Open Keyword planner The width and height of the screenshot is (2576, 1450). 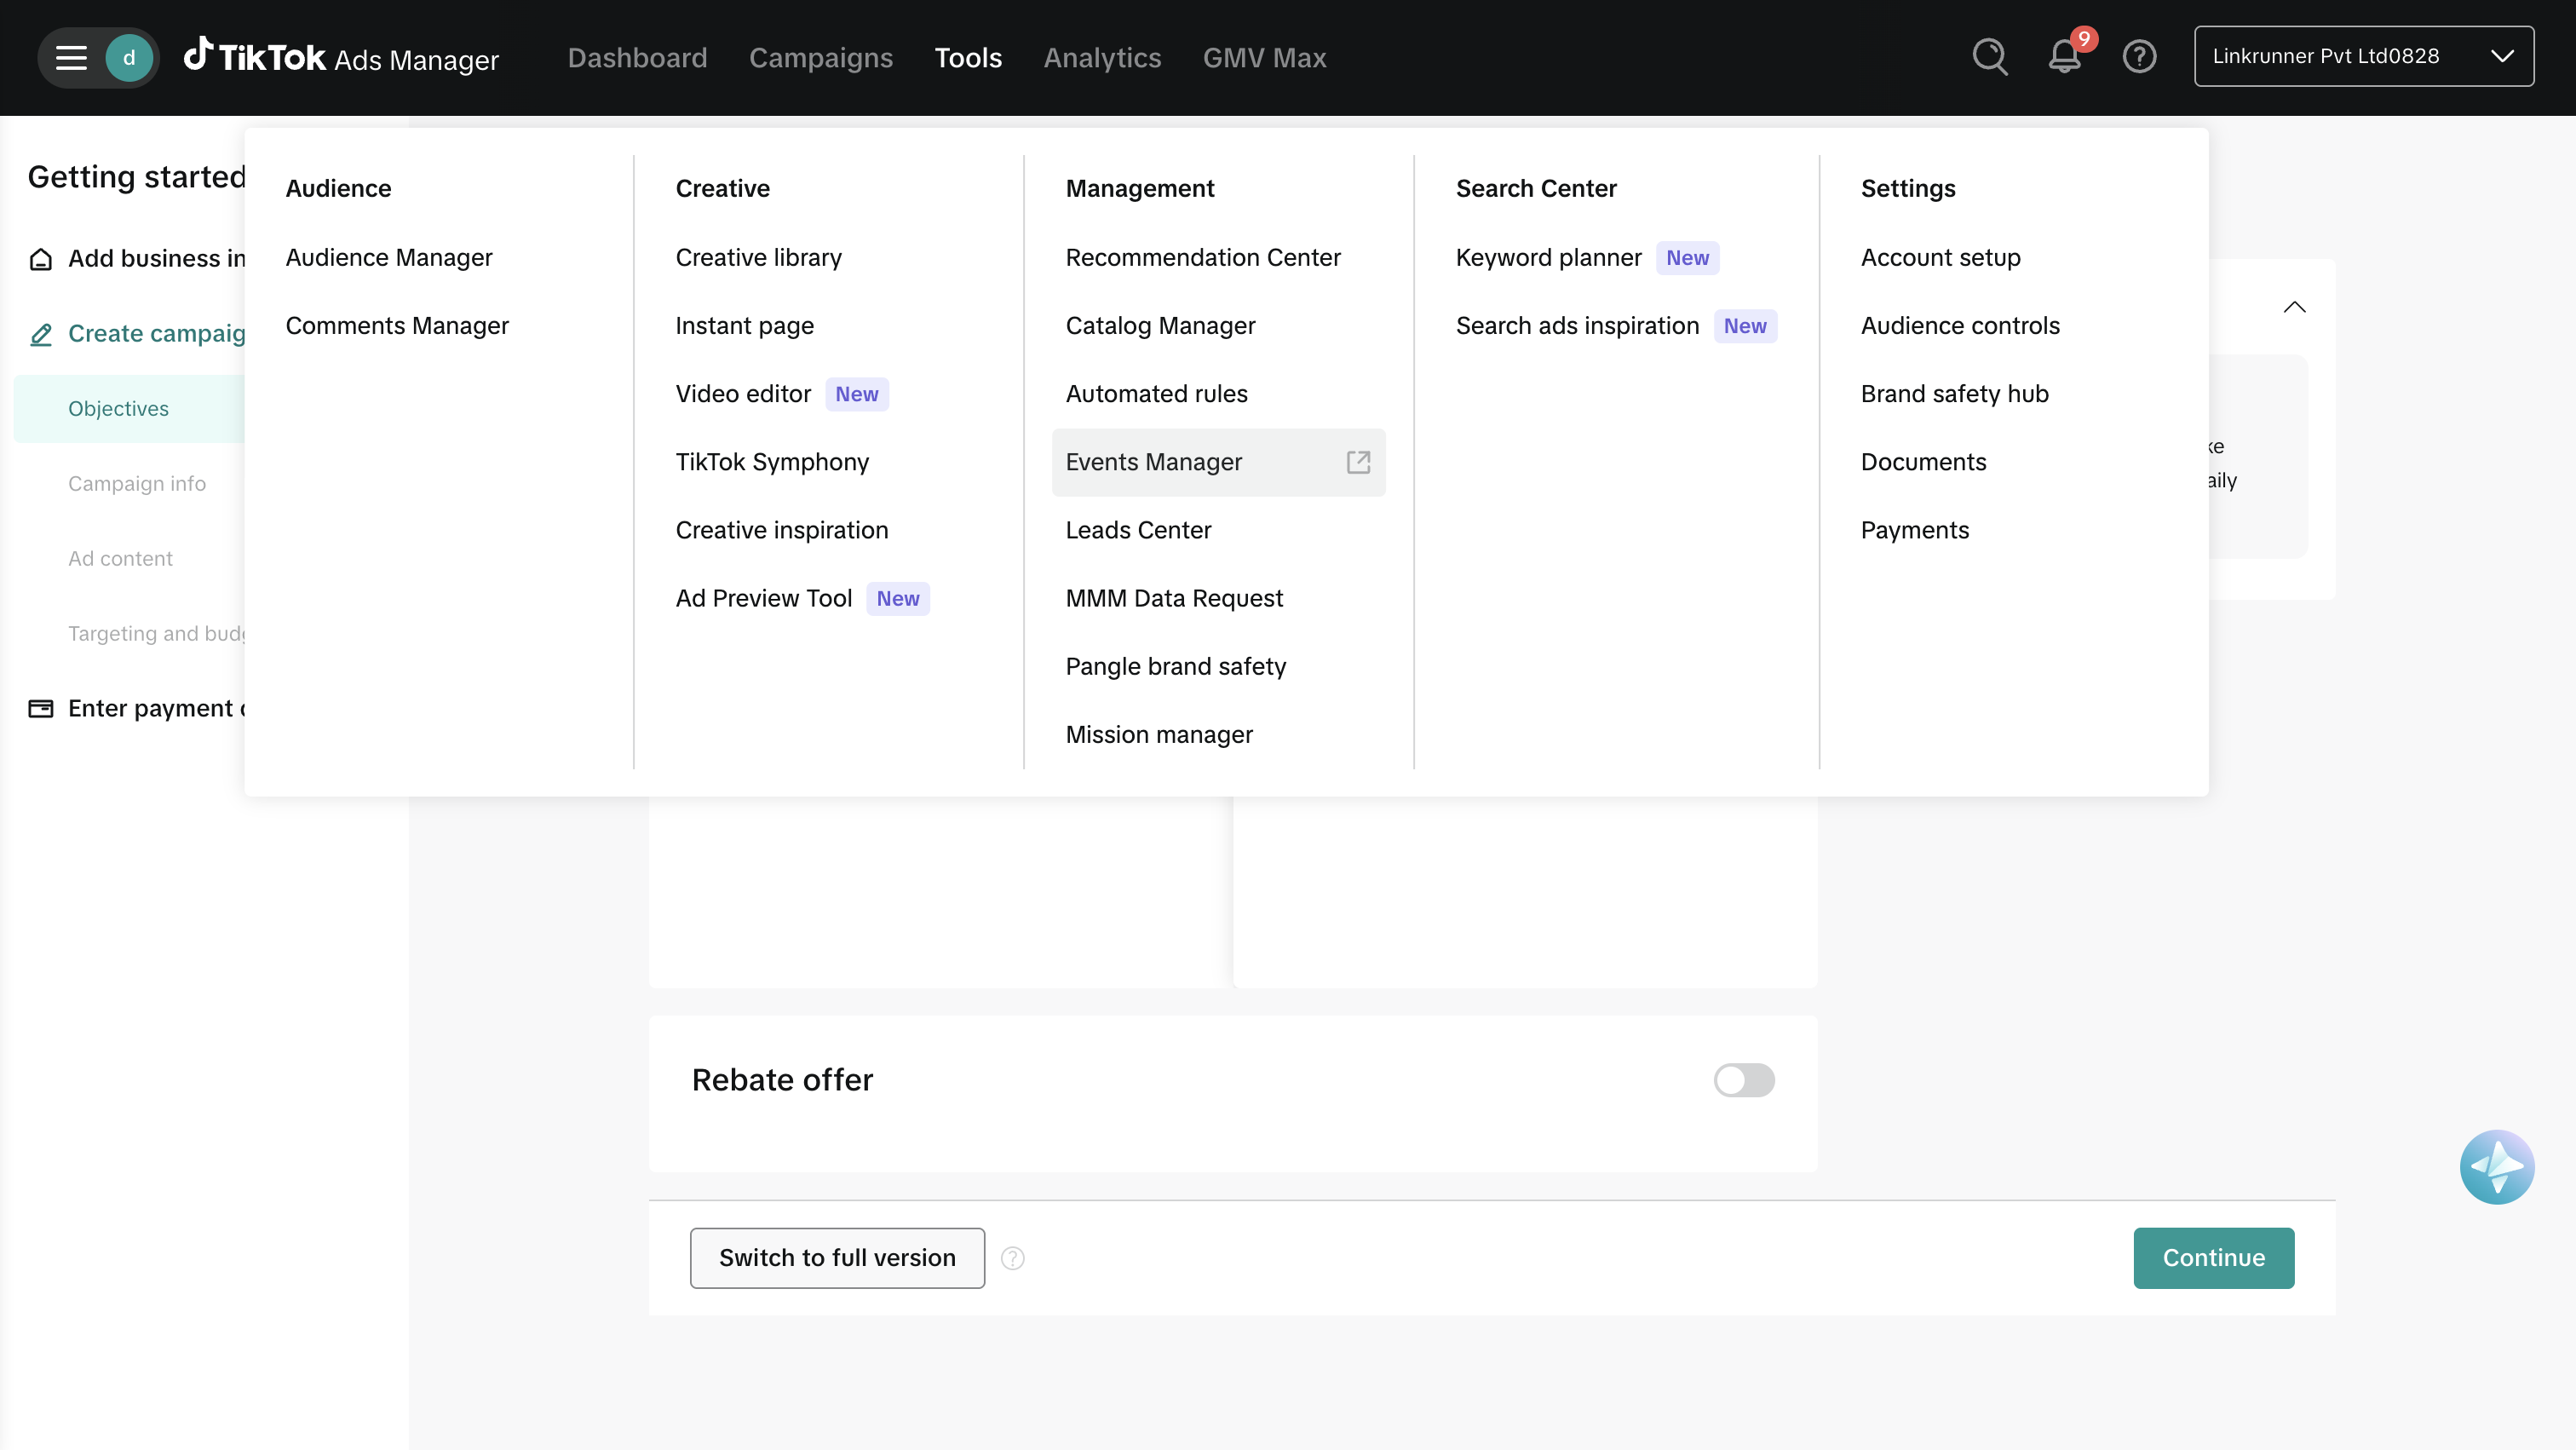point(1548,258)
